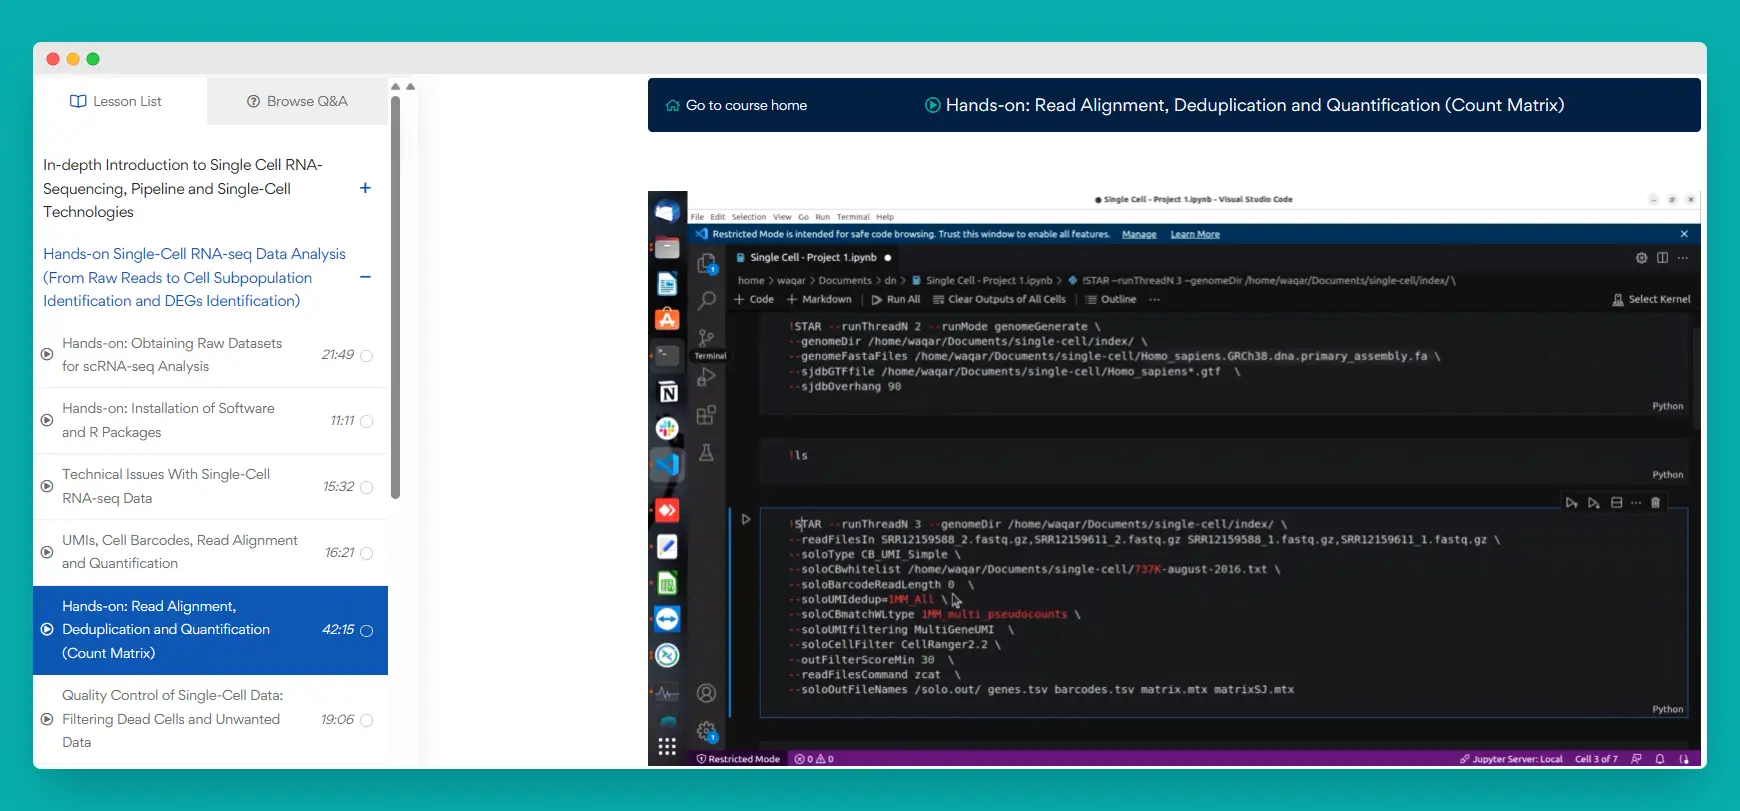
Task: Open the Extensions view in VS Code
Action: click(706, 415)
